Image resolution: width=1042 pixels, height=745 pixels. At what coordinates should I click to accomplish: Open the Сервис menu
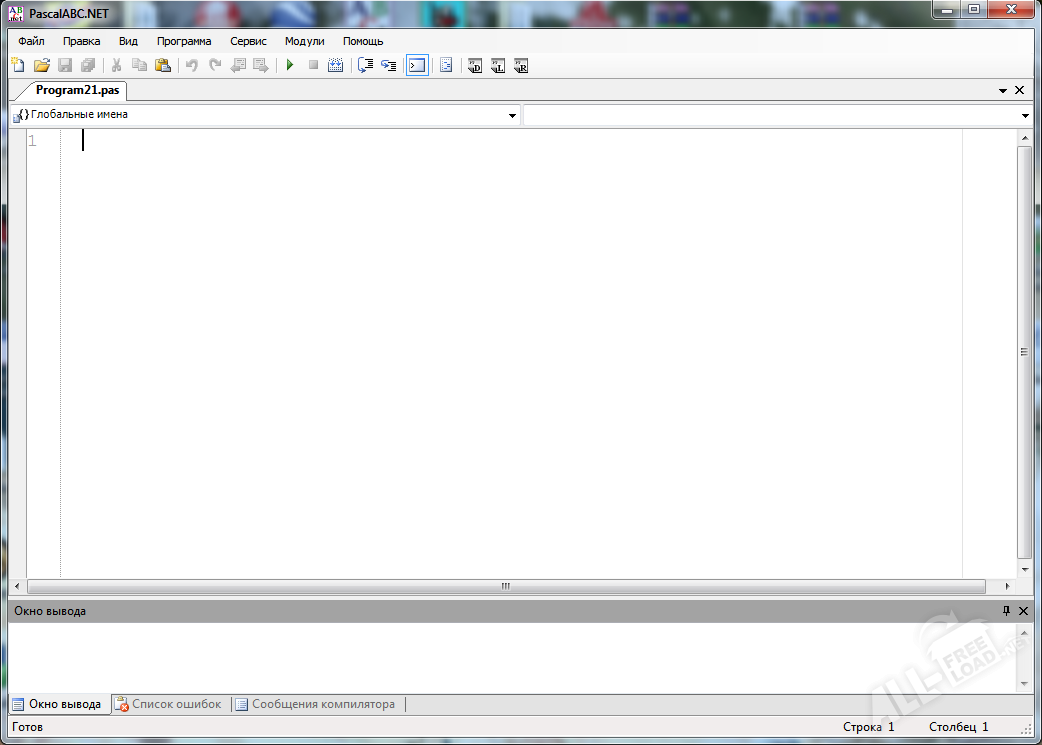coord(248,41)
